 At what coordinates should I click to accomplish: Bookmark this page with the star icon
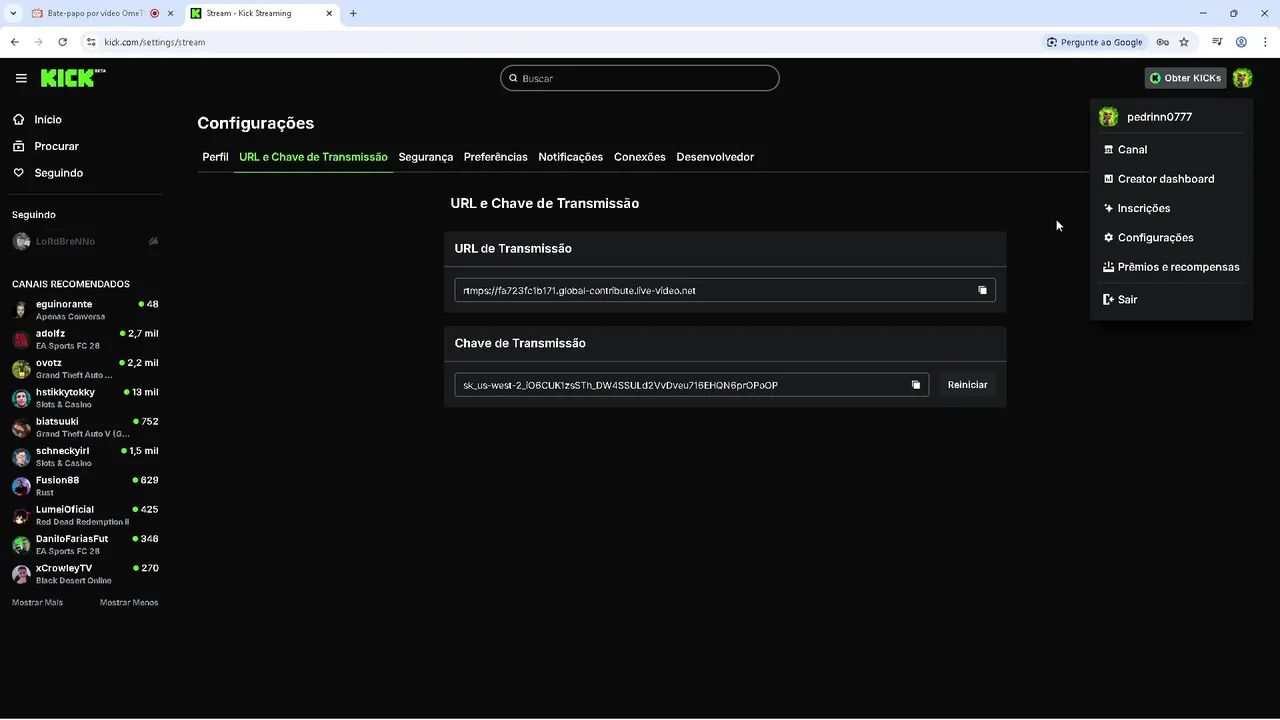coord(1184,42)
